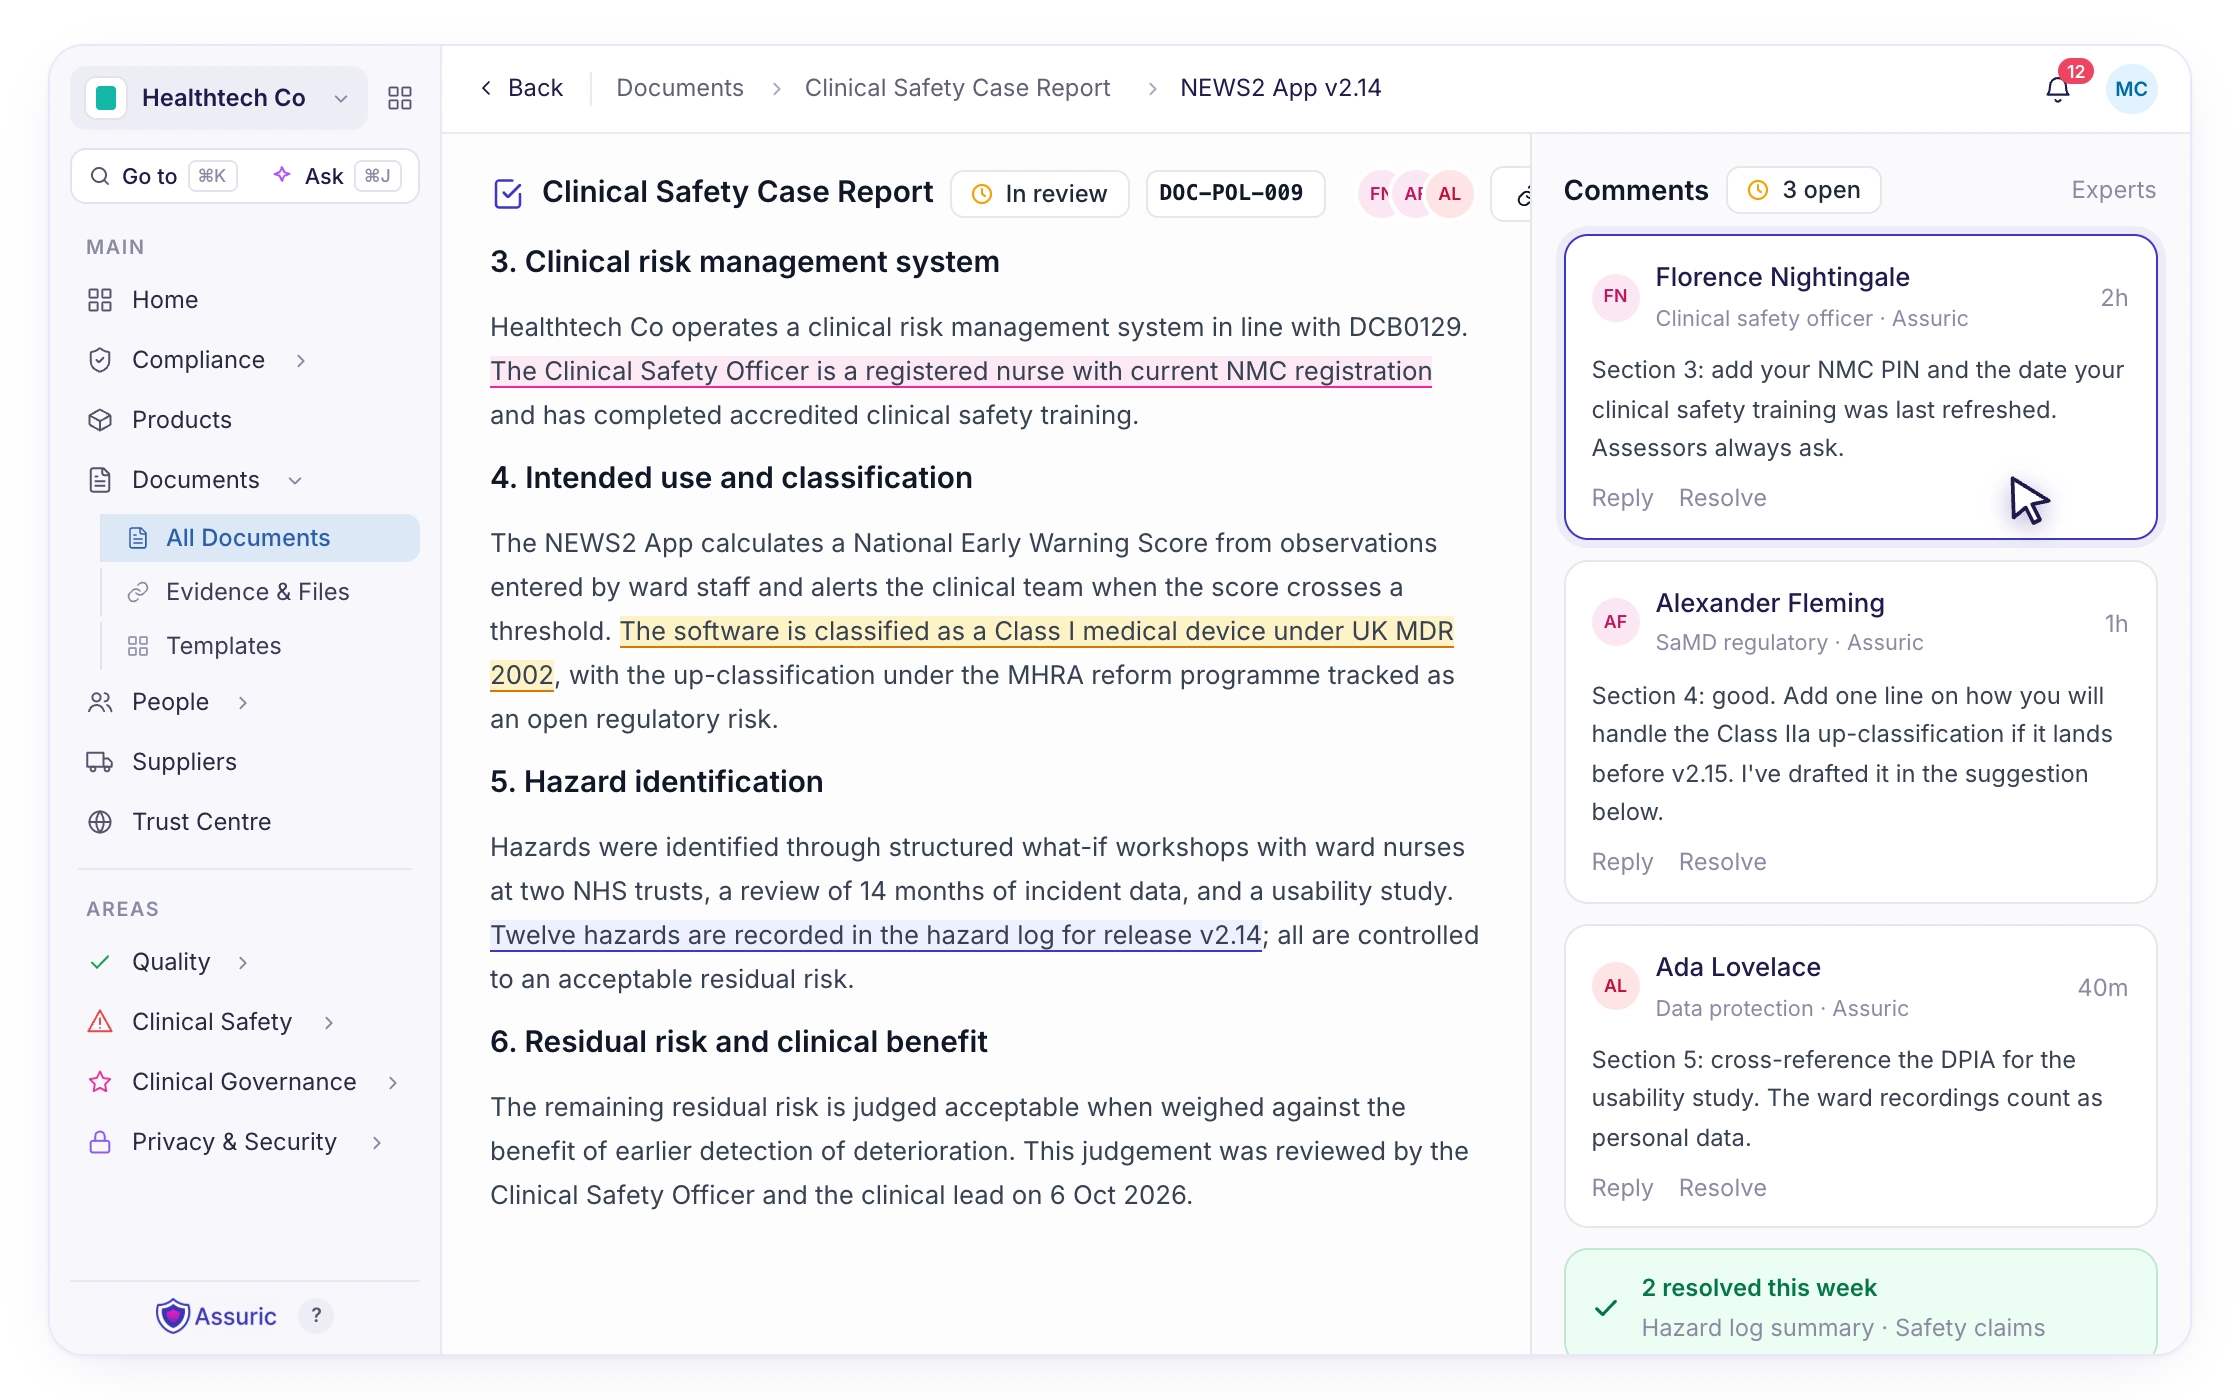Click the 3 open comments filter
The height and width of the screenshot is (1400, 2240).
[1804, 190]
